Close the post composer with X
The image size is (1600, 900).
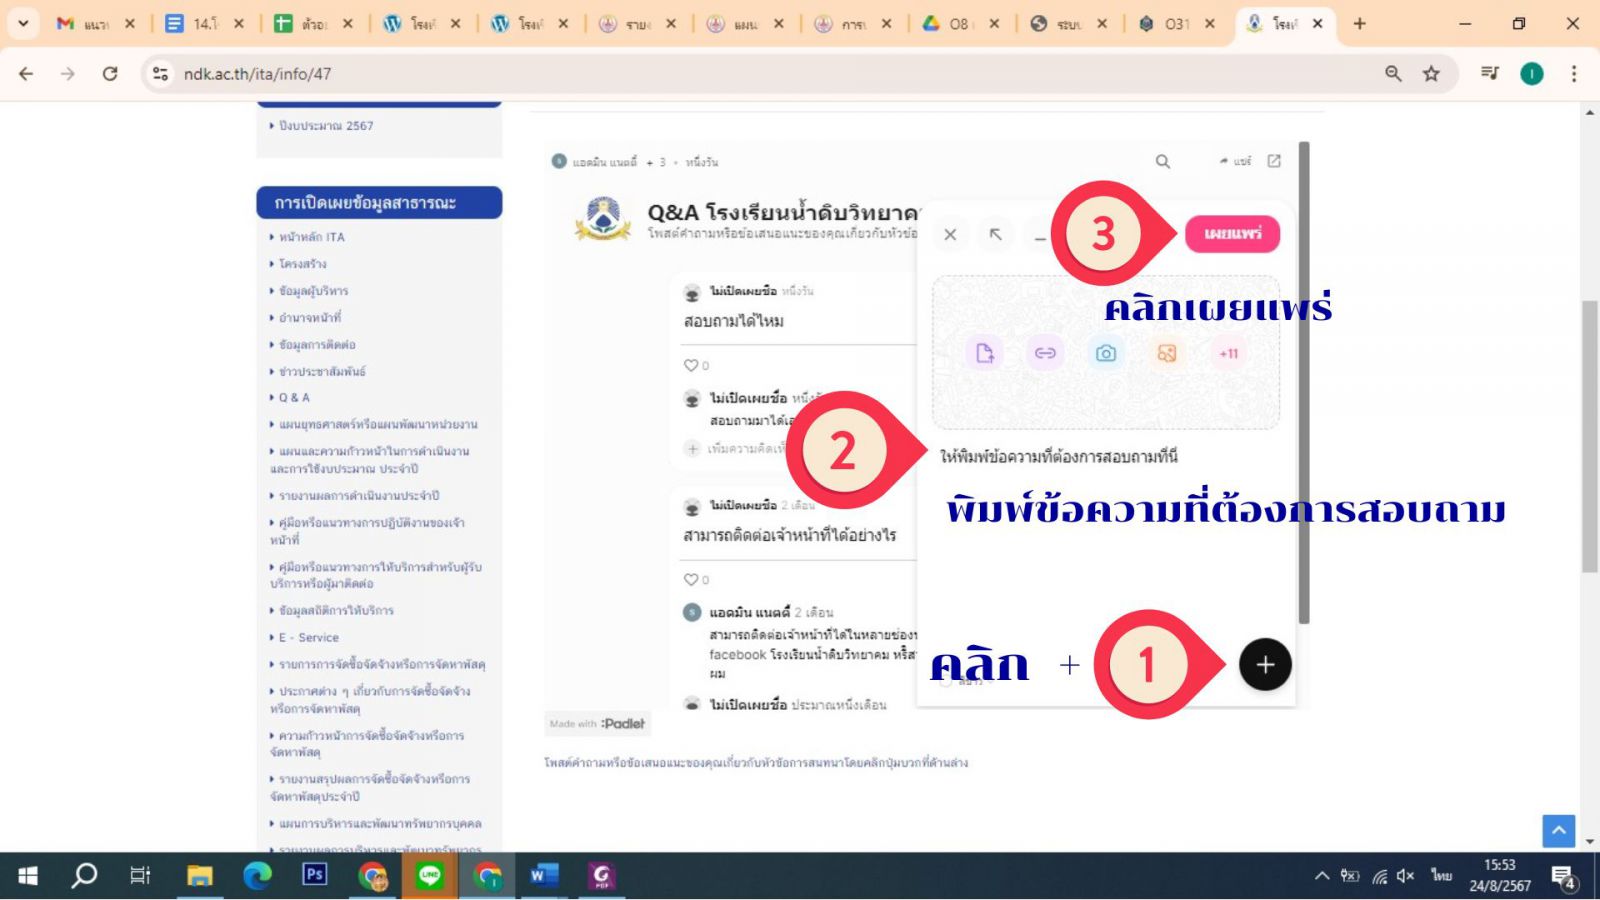950,234
